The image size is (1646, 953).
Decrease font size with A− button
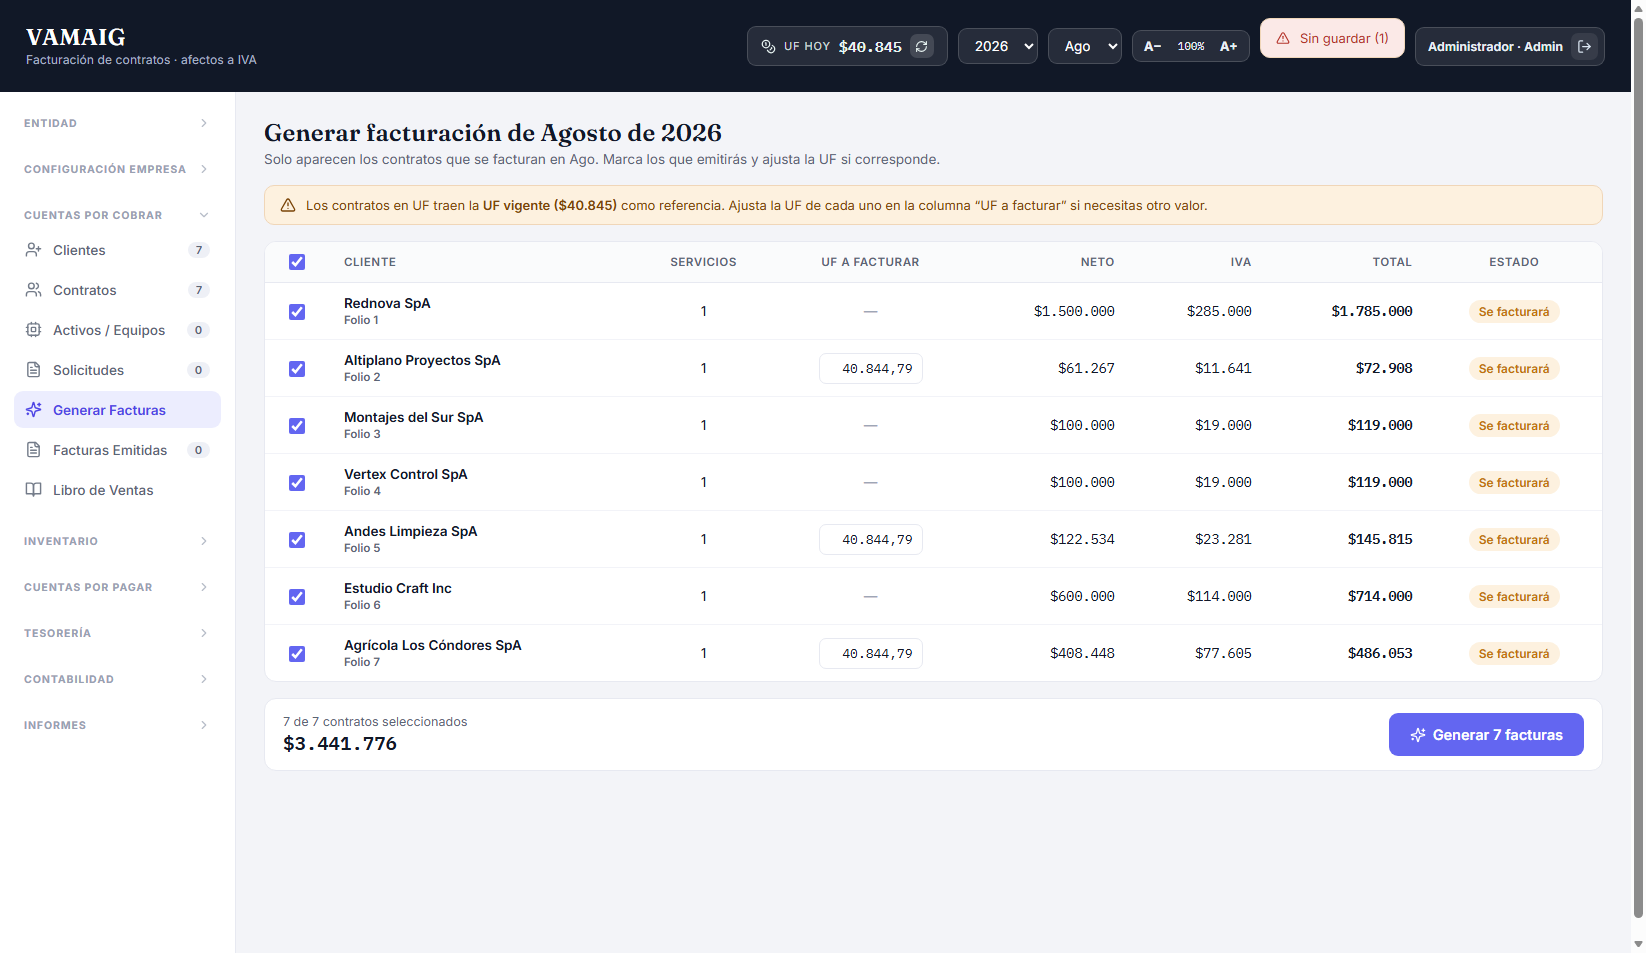[1152, 46]
